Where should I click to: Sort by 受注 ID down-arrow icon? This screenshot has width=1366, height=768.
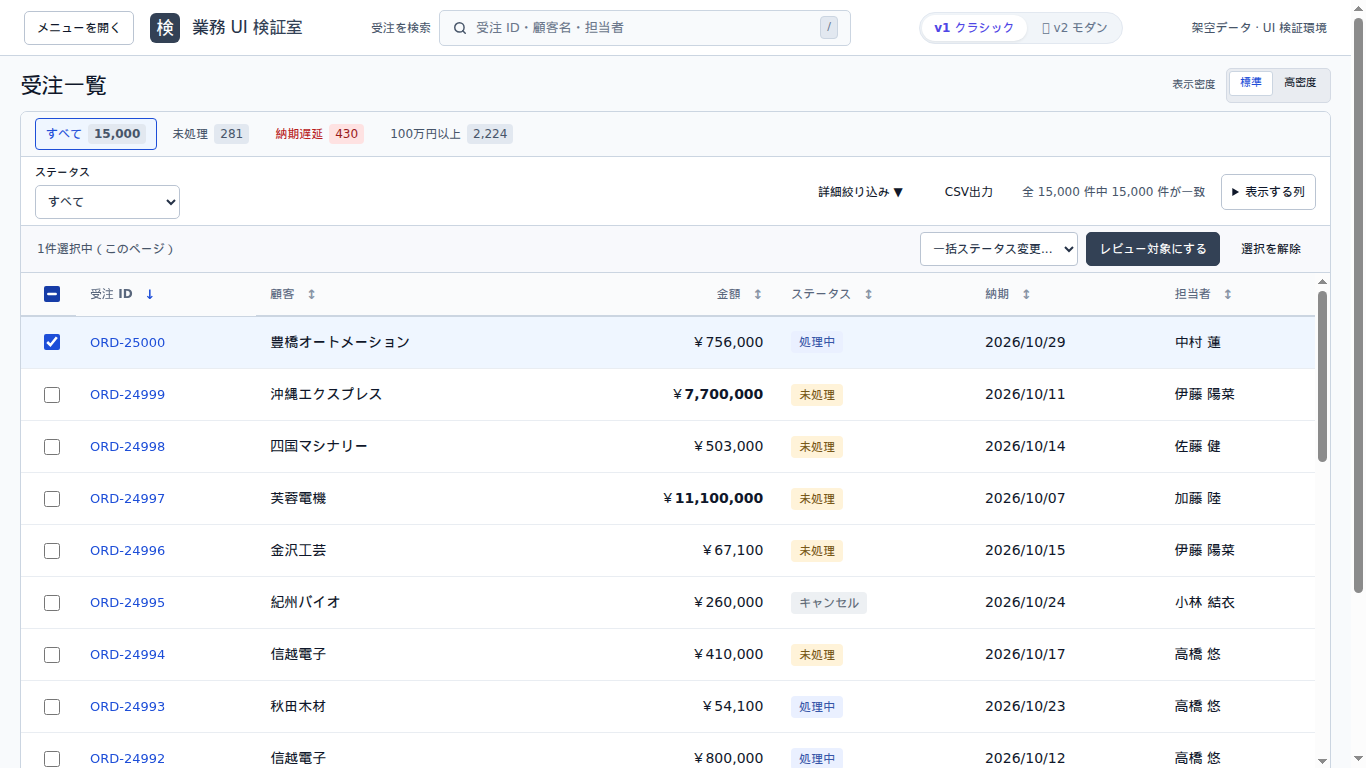pos(150,294)
